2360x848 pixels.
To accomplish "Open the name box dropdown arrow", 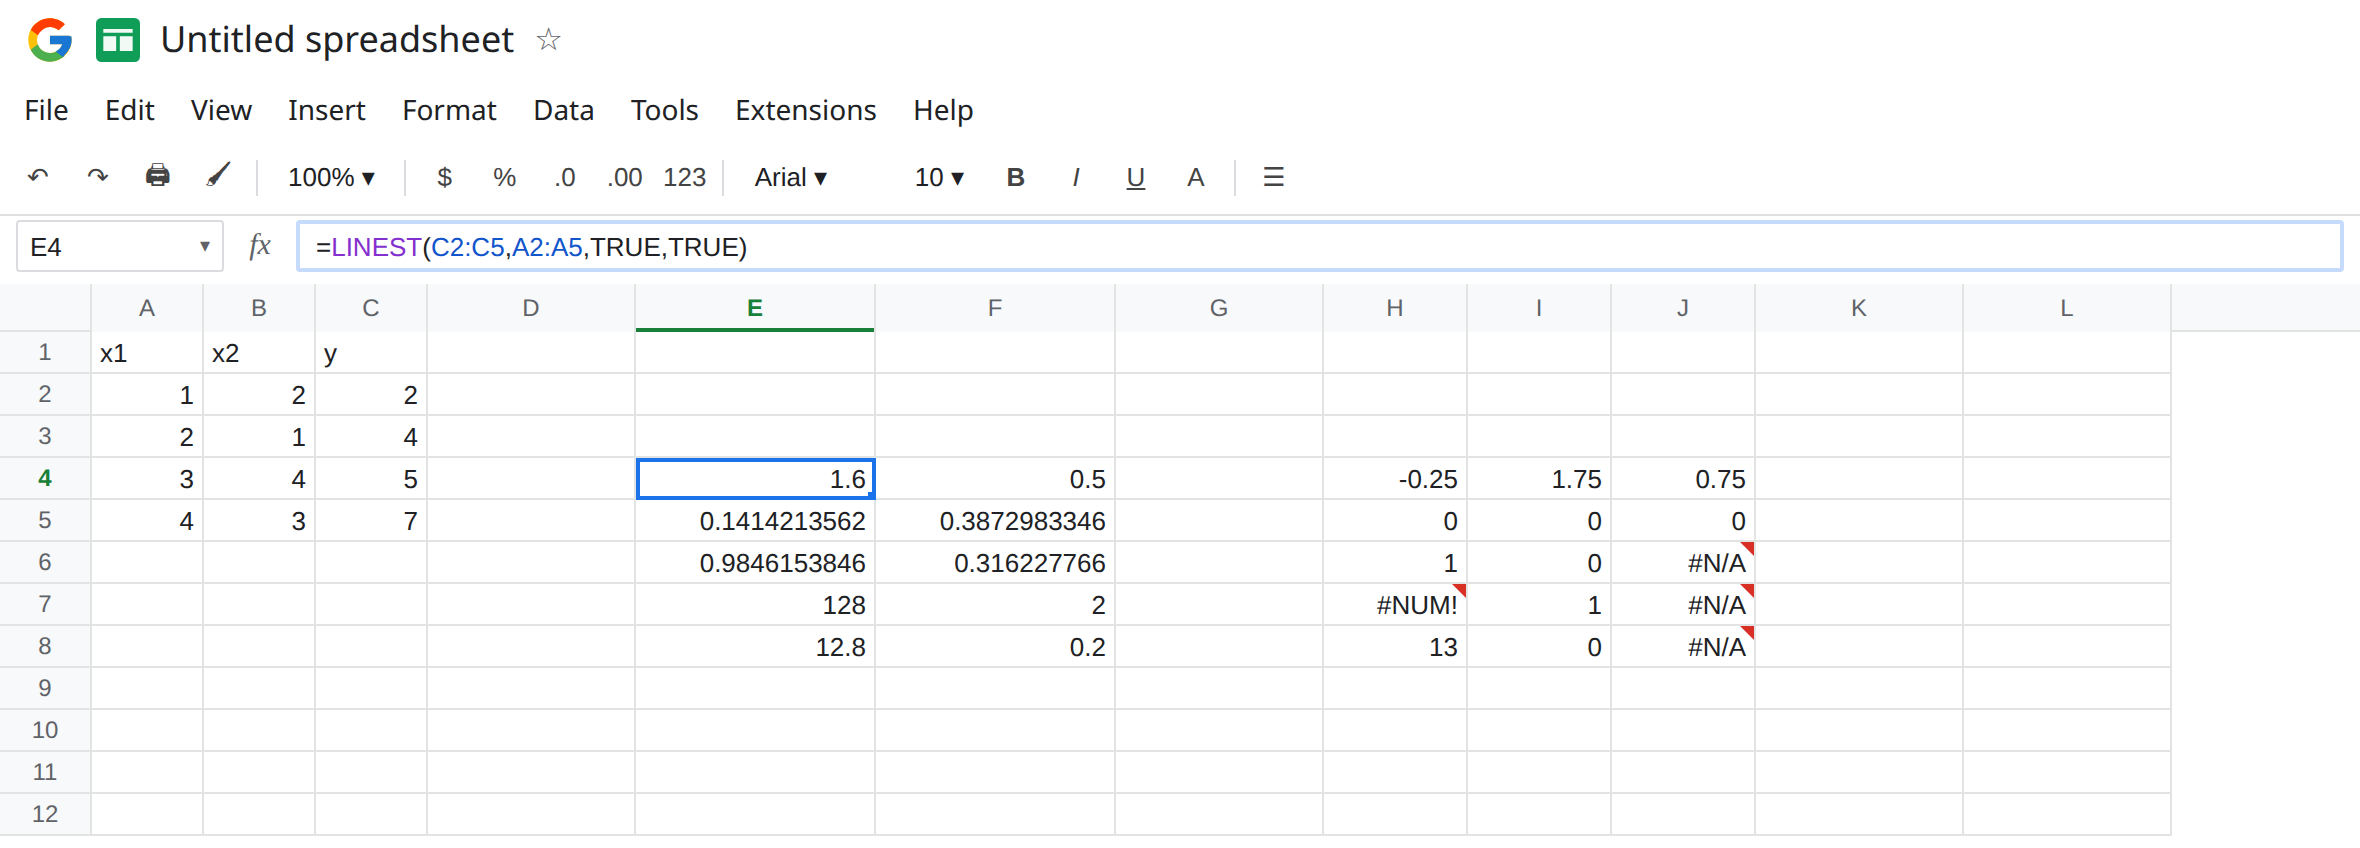I will (x=204, y=246).
